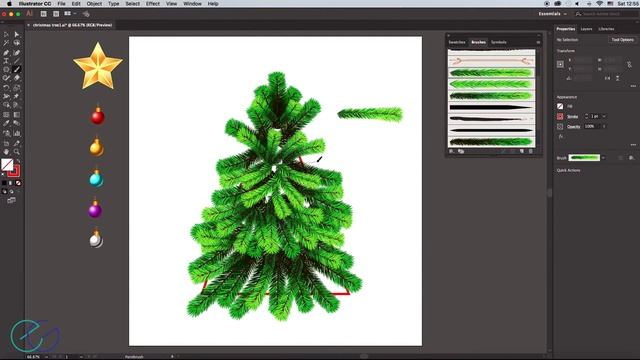Open the Window menu
The height and width of the screenshot is (360, 640).
192,4
